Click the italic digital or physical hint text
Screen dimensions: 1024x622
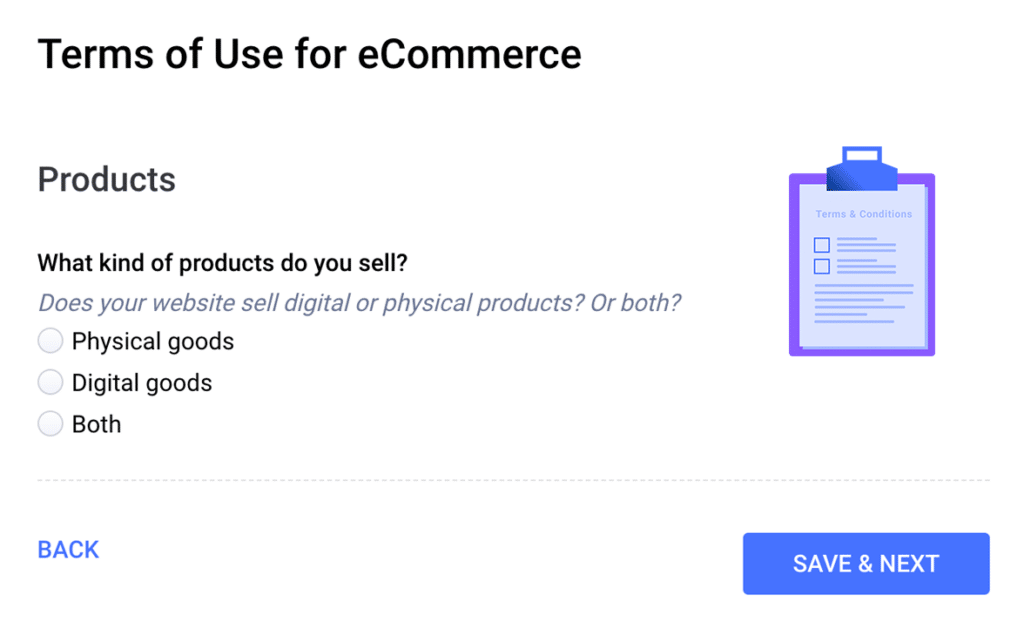click(359, 302)
